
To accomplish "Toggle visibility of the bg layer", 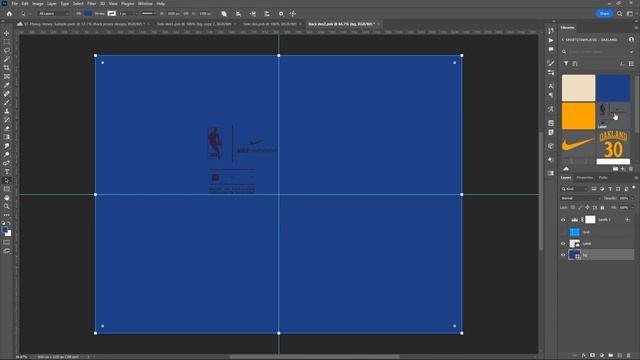I will 563,255.
